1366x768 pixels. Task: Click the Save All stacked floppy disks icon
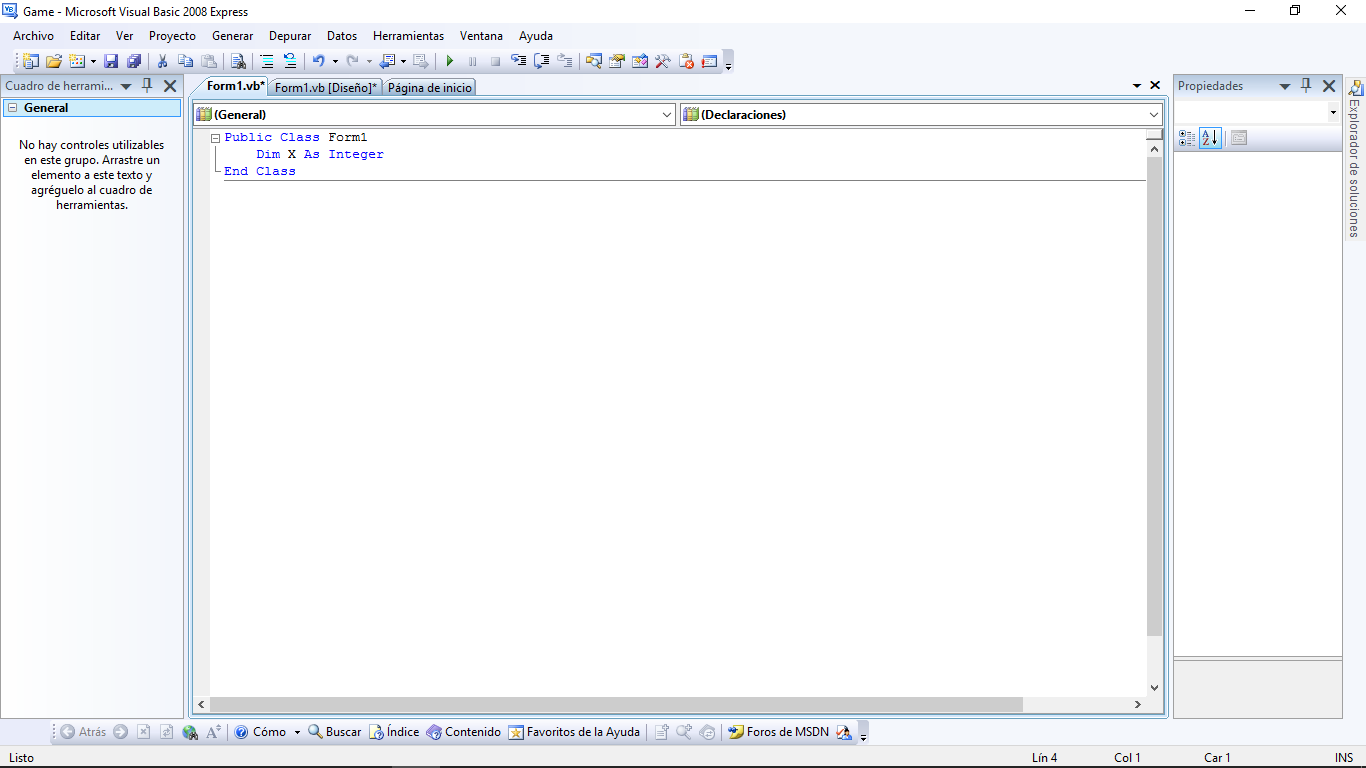coord(134,61)
